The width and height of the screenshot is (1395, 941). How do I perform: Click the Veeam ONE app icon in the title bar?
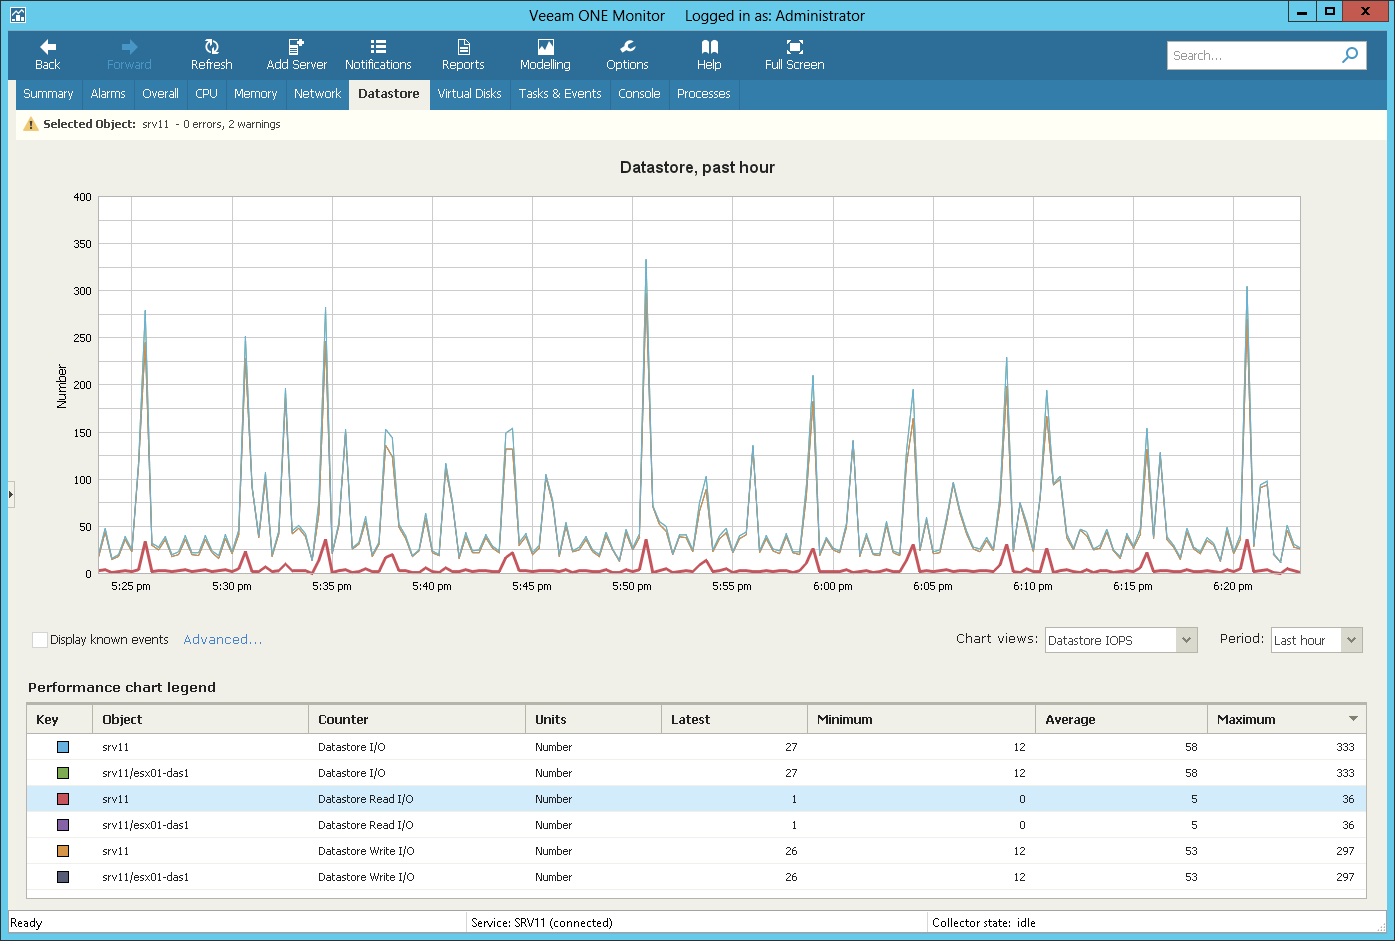pyautogui.click(x=17, y=15)
